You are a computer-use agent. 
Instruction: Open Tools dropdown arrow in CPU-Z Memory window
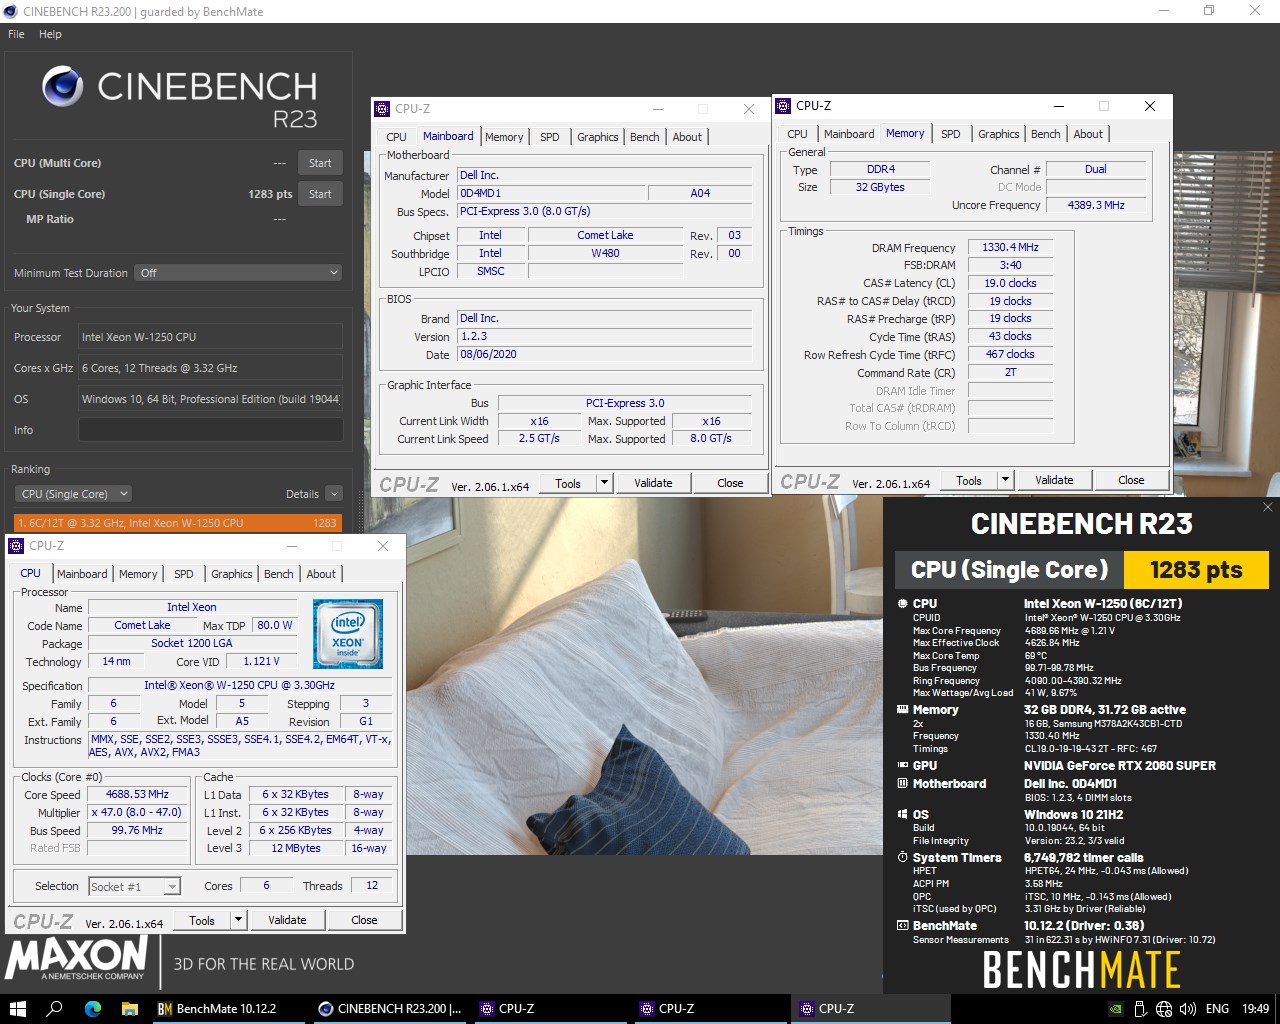1005,480
